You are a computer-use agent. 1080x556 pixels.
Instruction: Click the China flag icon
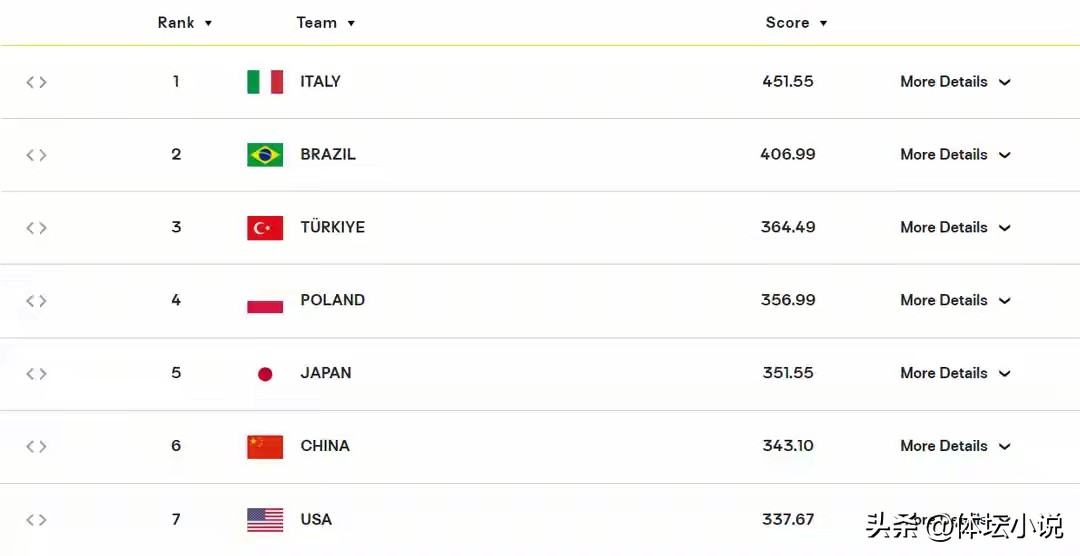tap(265, 447)
